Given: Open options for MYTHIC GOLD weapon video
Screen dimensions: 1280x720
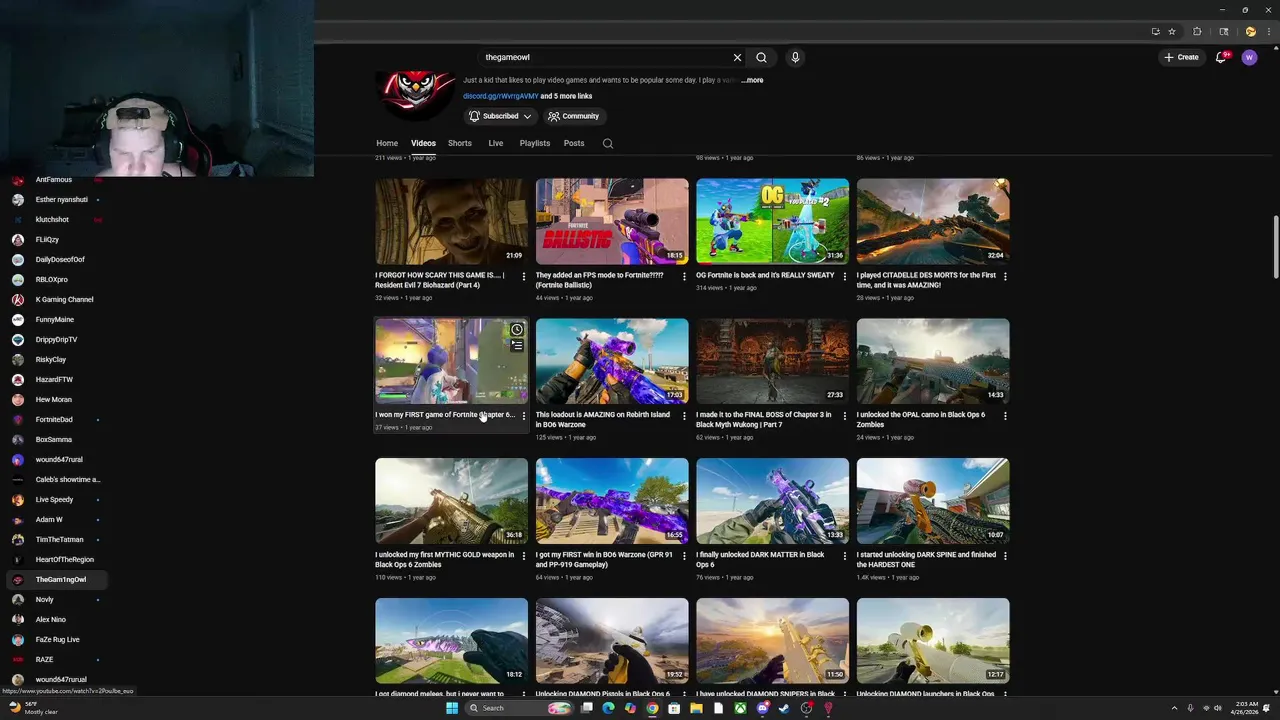Looking at the screenshot, I should tap(523, 556).
